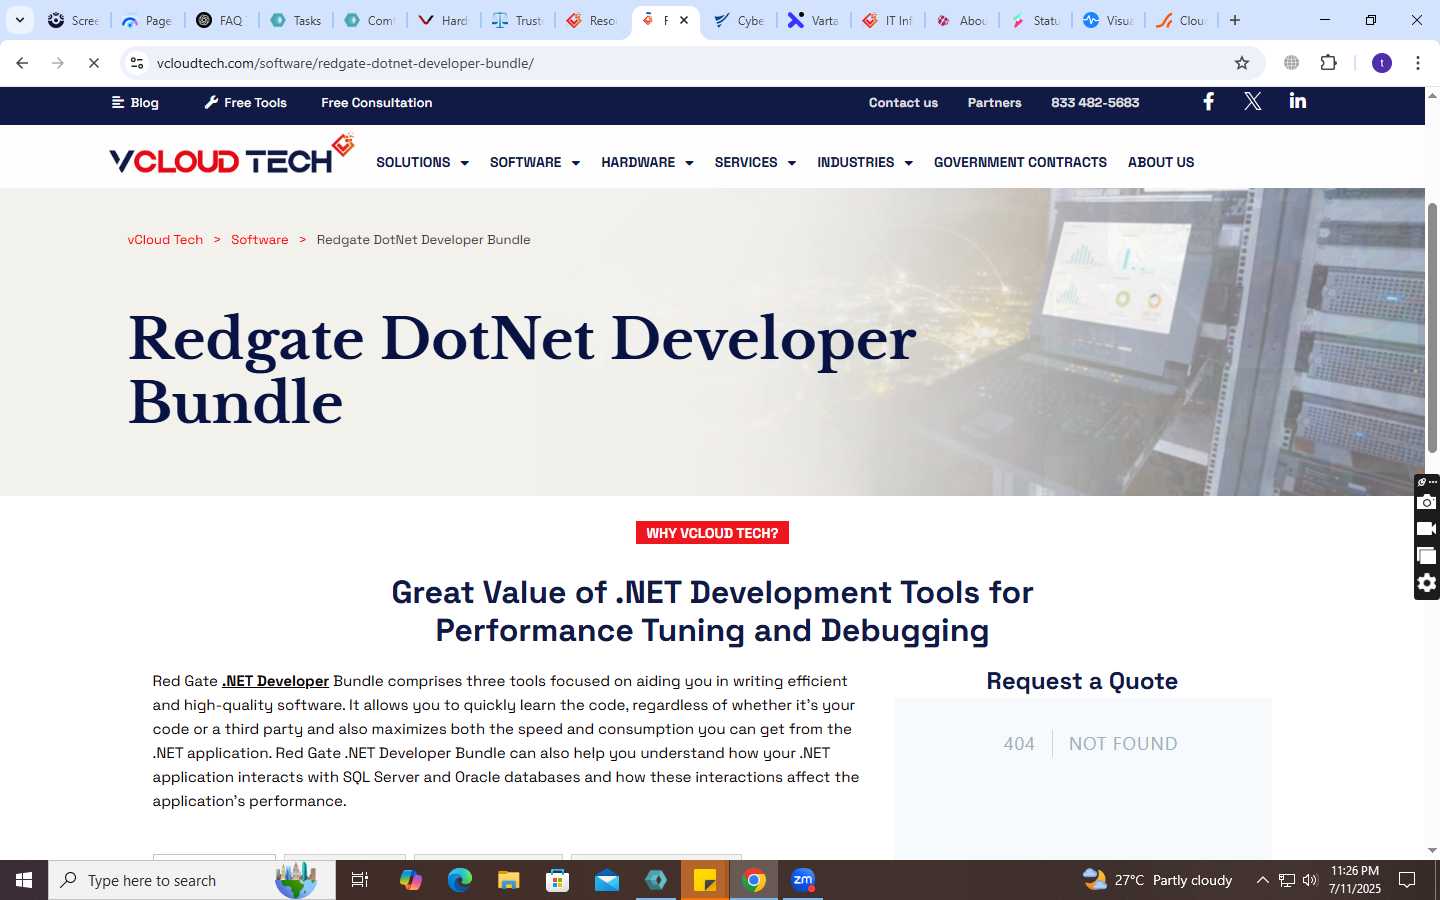Open Zoom from the taskbar

[x=803, y=880]
